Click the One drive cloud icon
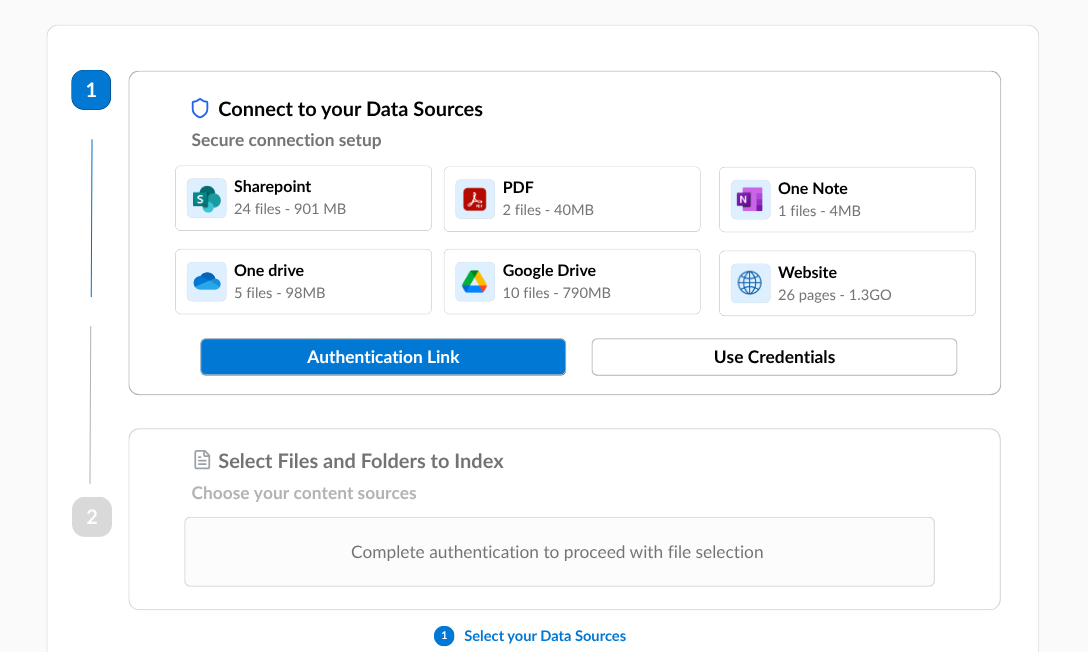Viewport: 1088px width, 652px height. (207, 282)
